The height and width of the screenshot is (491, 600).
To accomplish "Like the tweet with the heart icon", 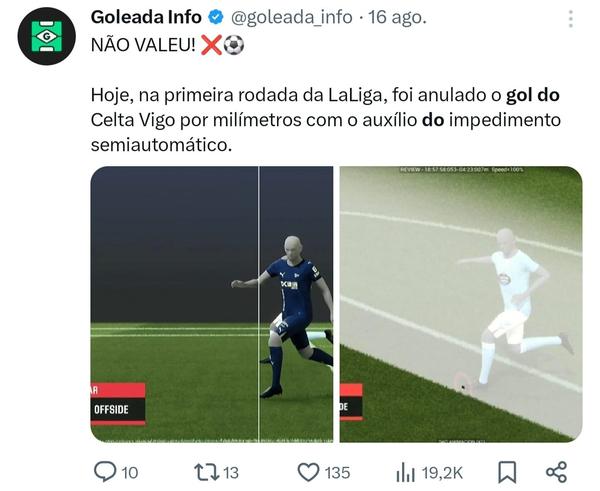I will coord(308,472).
